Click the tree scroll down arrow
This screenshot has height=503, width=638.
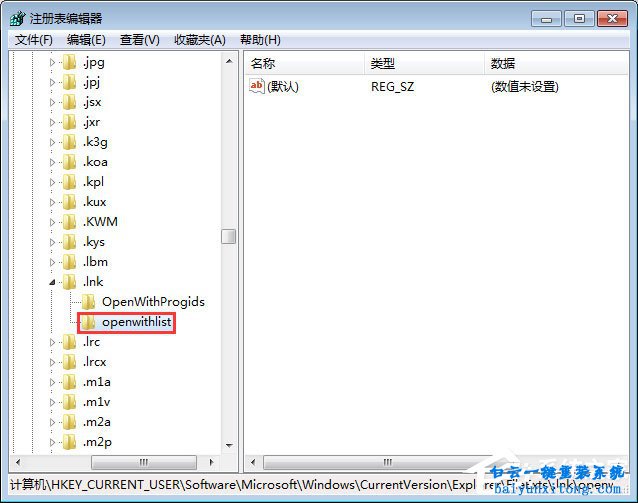tap(229, 445)
